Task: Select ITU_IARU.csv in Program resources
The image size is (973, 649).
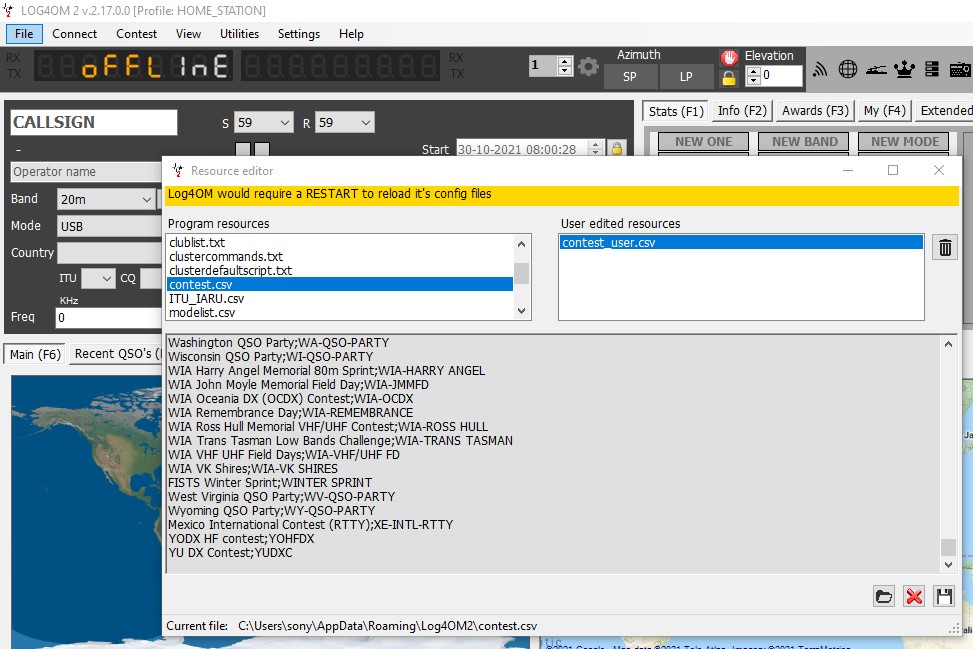Action: [x=340, y=298]
